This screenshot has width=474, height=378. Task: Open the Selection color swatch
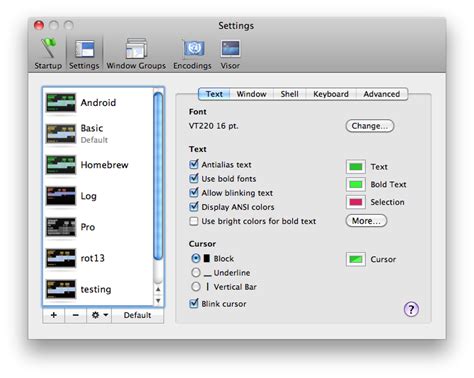click(356, 202)
